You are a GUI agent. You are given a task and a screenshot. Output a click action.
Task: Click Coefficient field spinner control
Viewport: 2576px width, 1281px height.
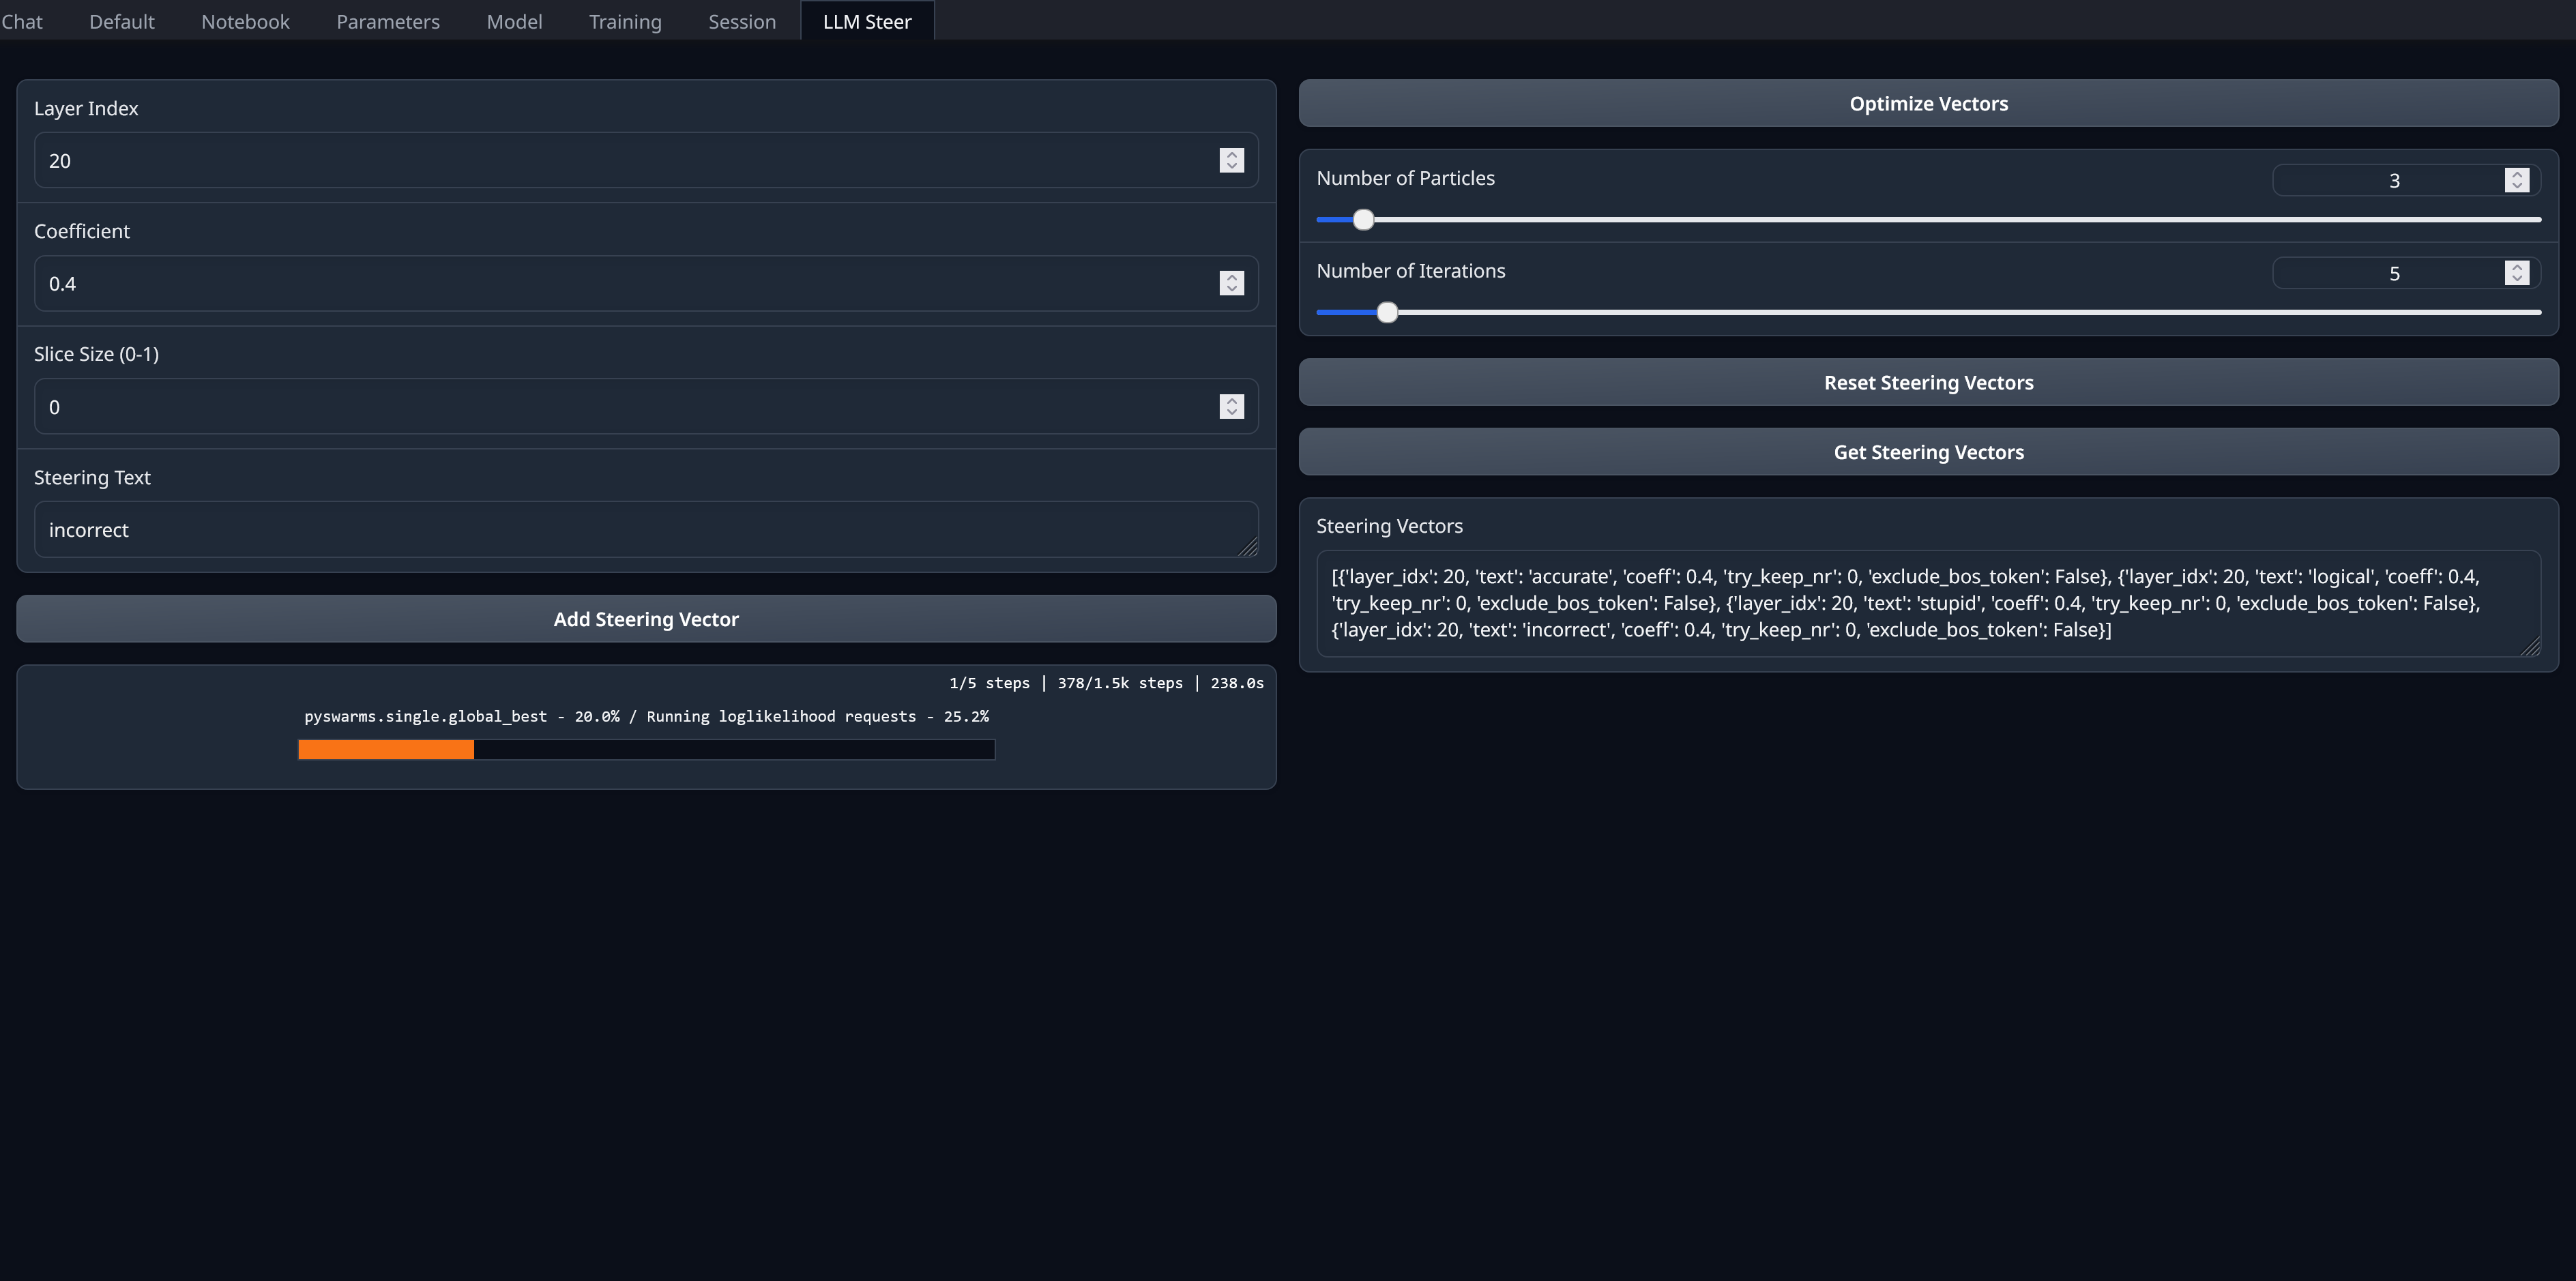click(1231, 283)
